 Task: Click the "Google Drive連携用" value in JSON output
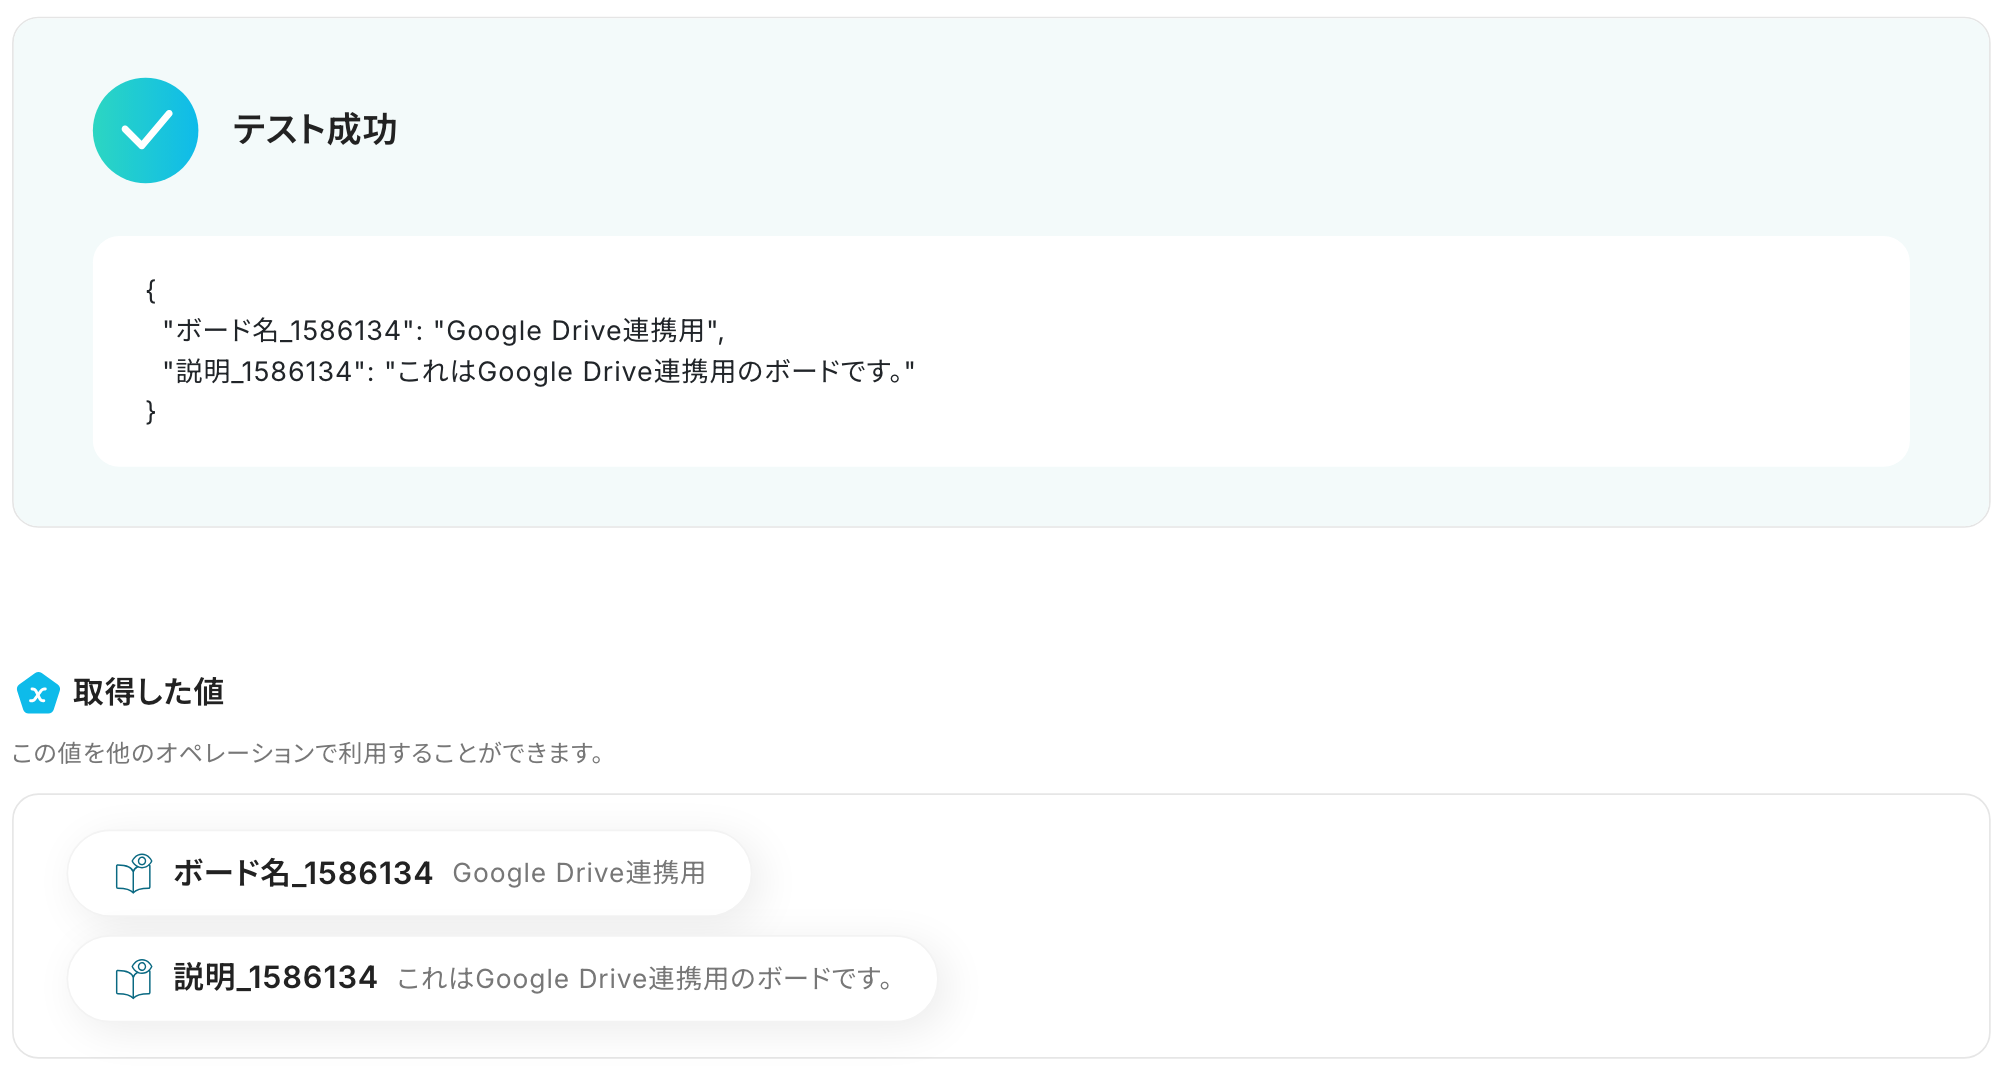[x=576, y=331]
